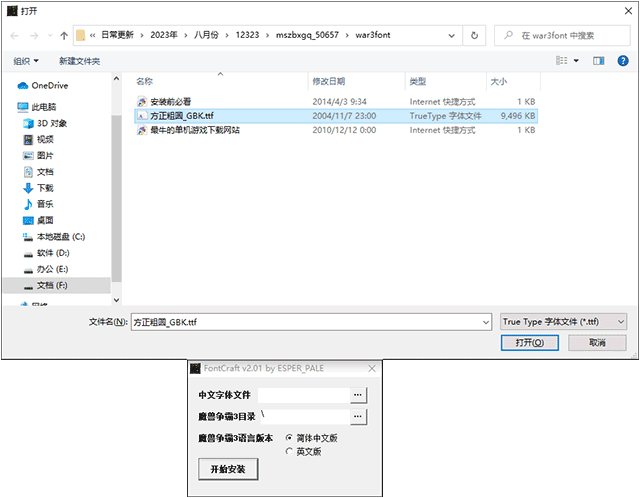
Task: Navigate to 八月份 in the address bar
Action: 206,35
